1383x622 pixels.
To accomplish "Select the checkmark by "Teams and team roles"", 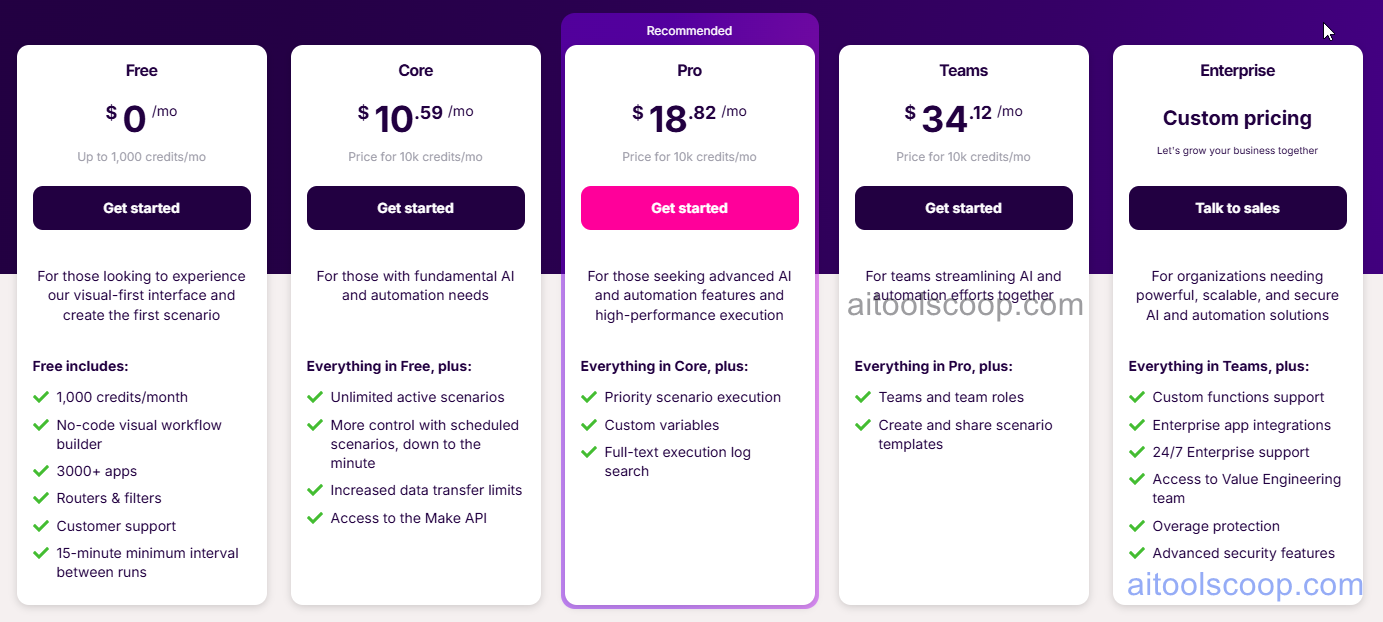I will tap(862, 397).
